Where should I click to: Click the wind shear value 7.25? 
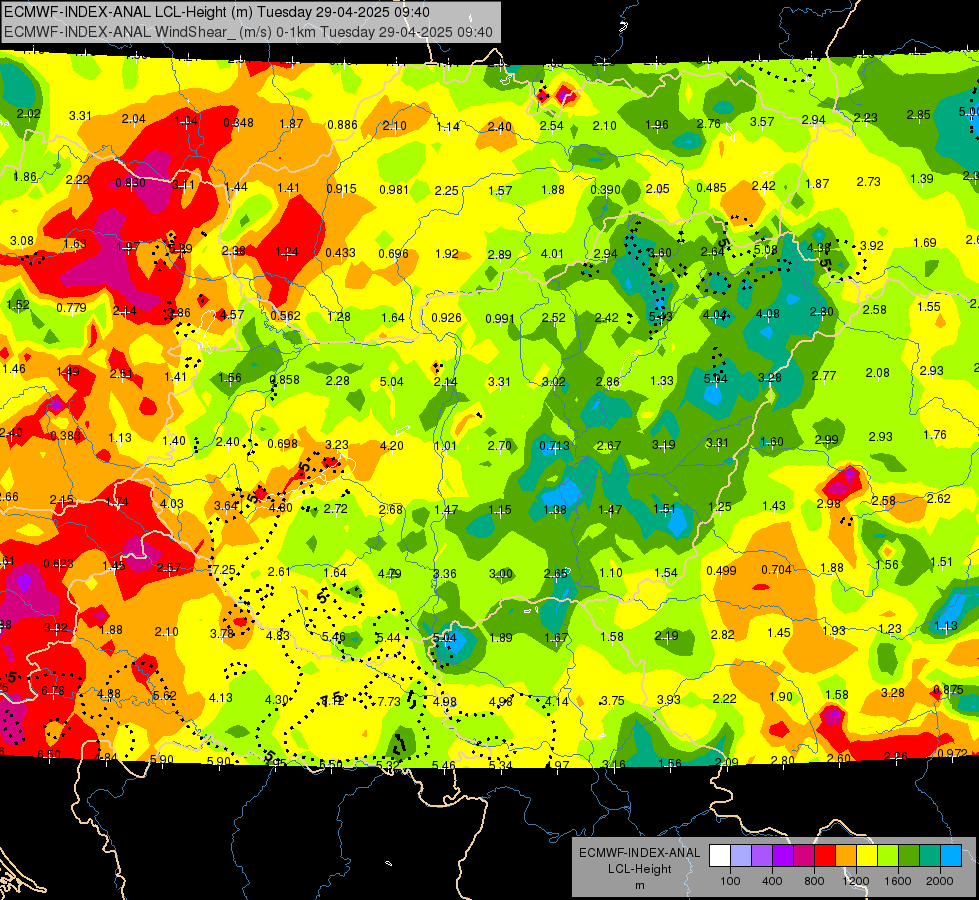click(224, 570)
